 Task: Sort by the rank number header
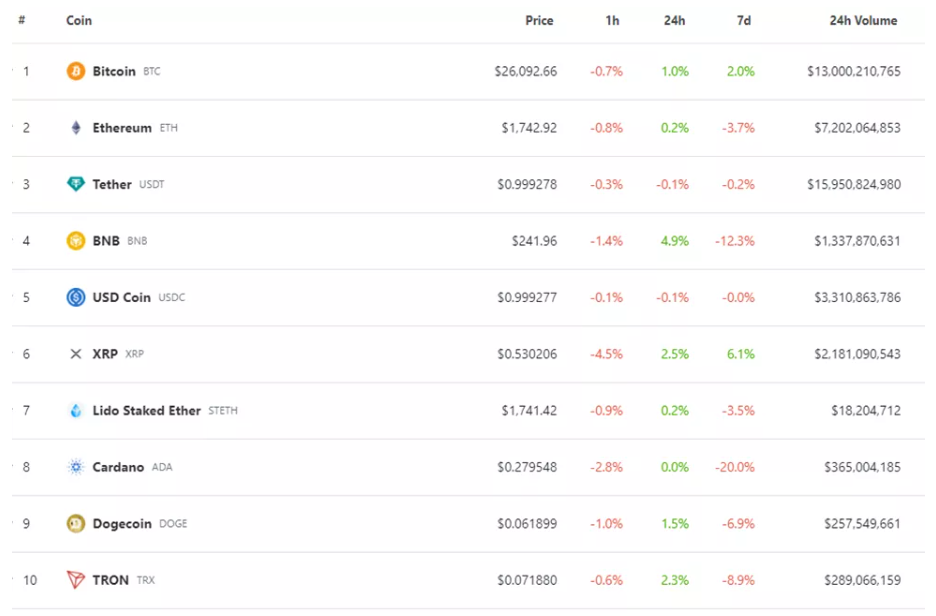[x=22, y=20]
